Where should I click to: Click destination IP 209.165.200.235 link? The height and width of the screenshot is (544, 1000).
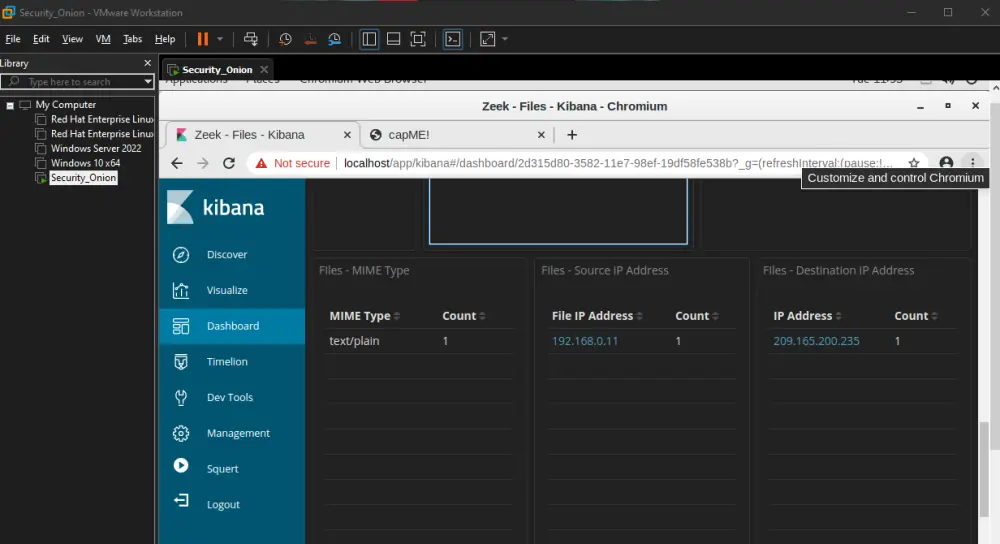pos(816,341)
